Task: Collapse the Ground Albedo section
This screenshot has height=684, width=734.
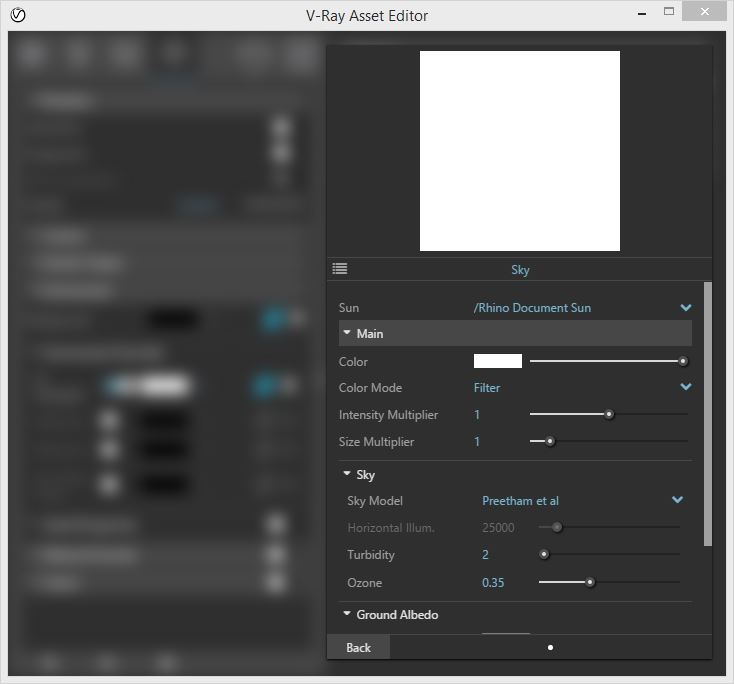Action: coord(347,614)
